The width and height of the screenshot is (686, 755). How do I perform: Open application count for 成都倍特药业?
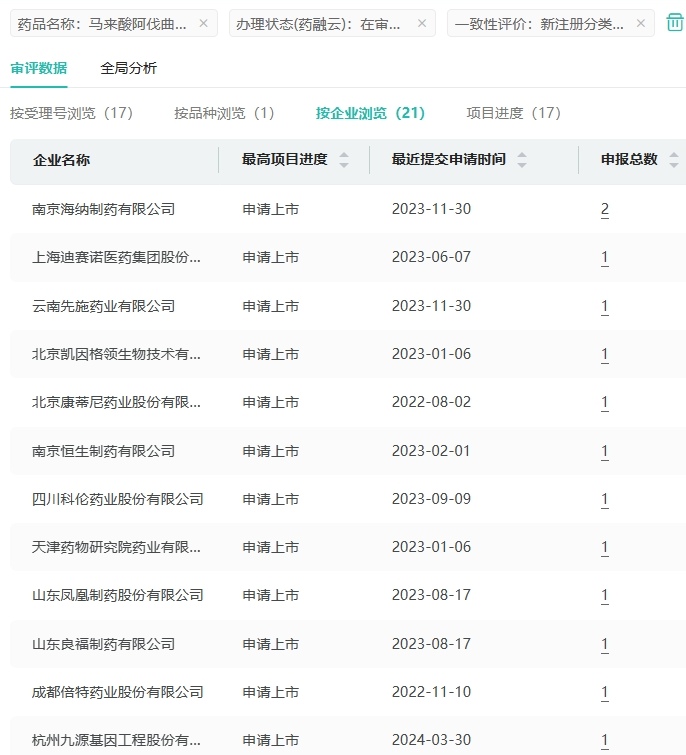pos(605,692)
